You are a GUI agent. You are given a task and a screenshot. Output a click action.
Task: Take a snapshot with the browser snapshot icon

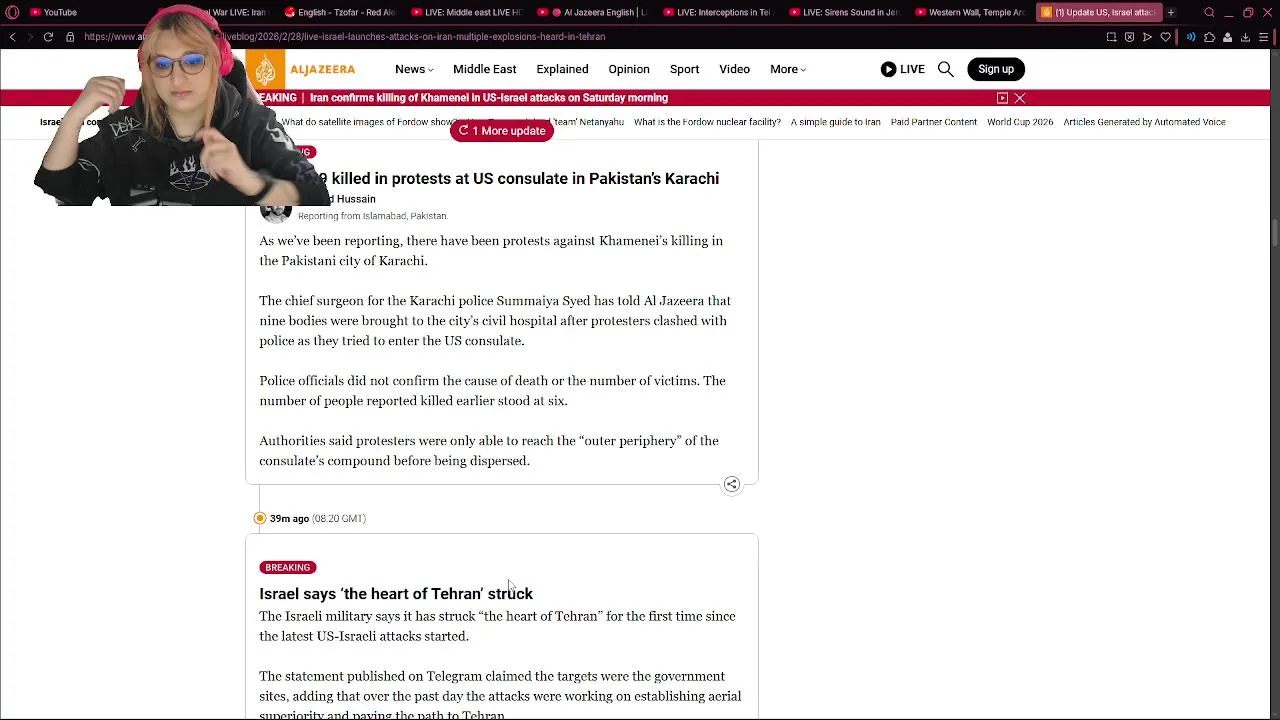pyautogui.click(x=1111, y=37)
